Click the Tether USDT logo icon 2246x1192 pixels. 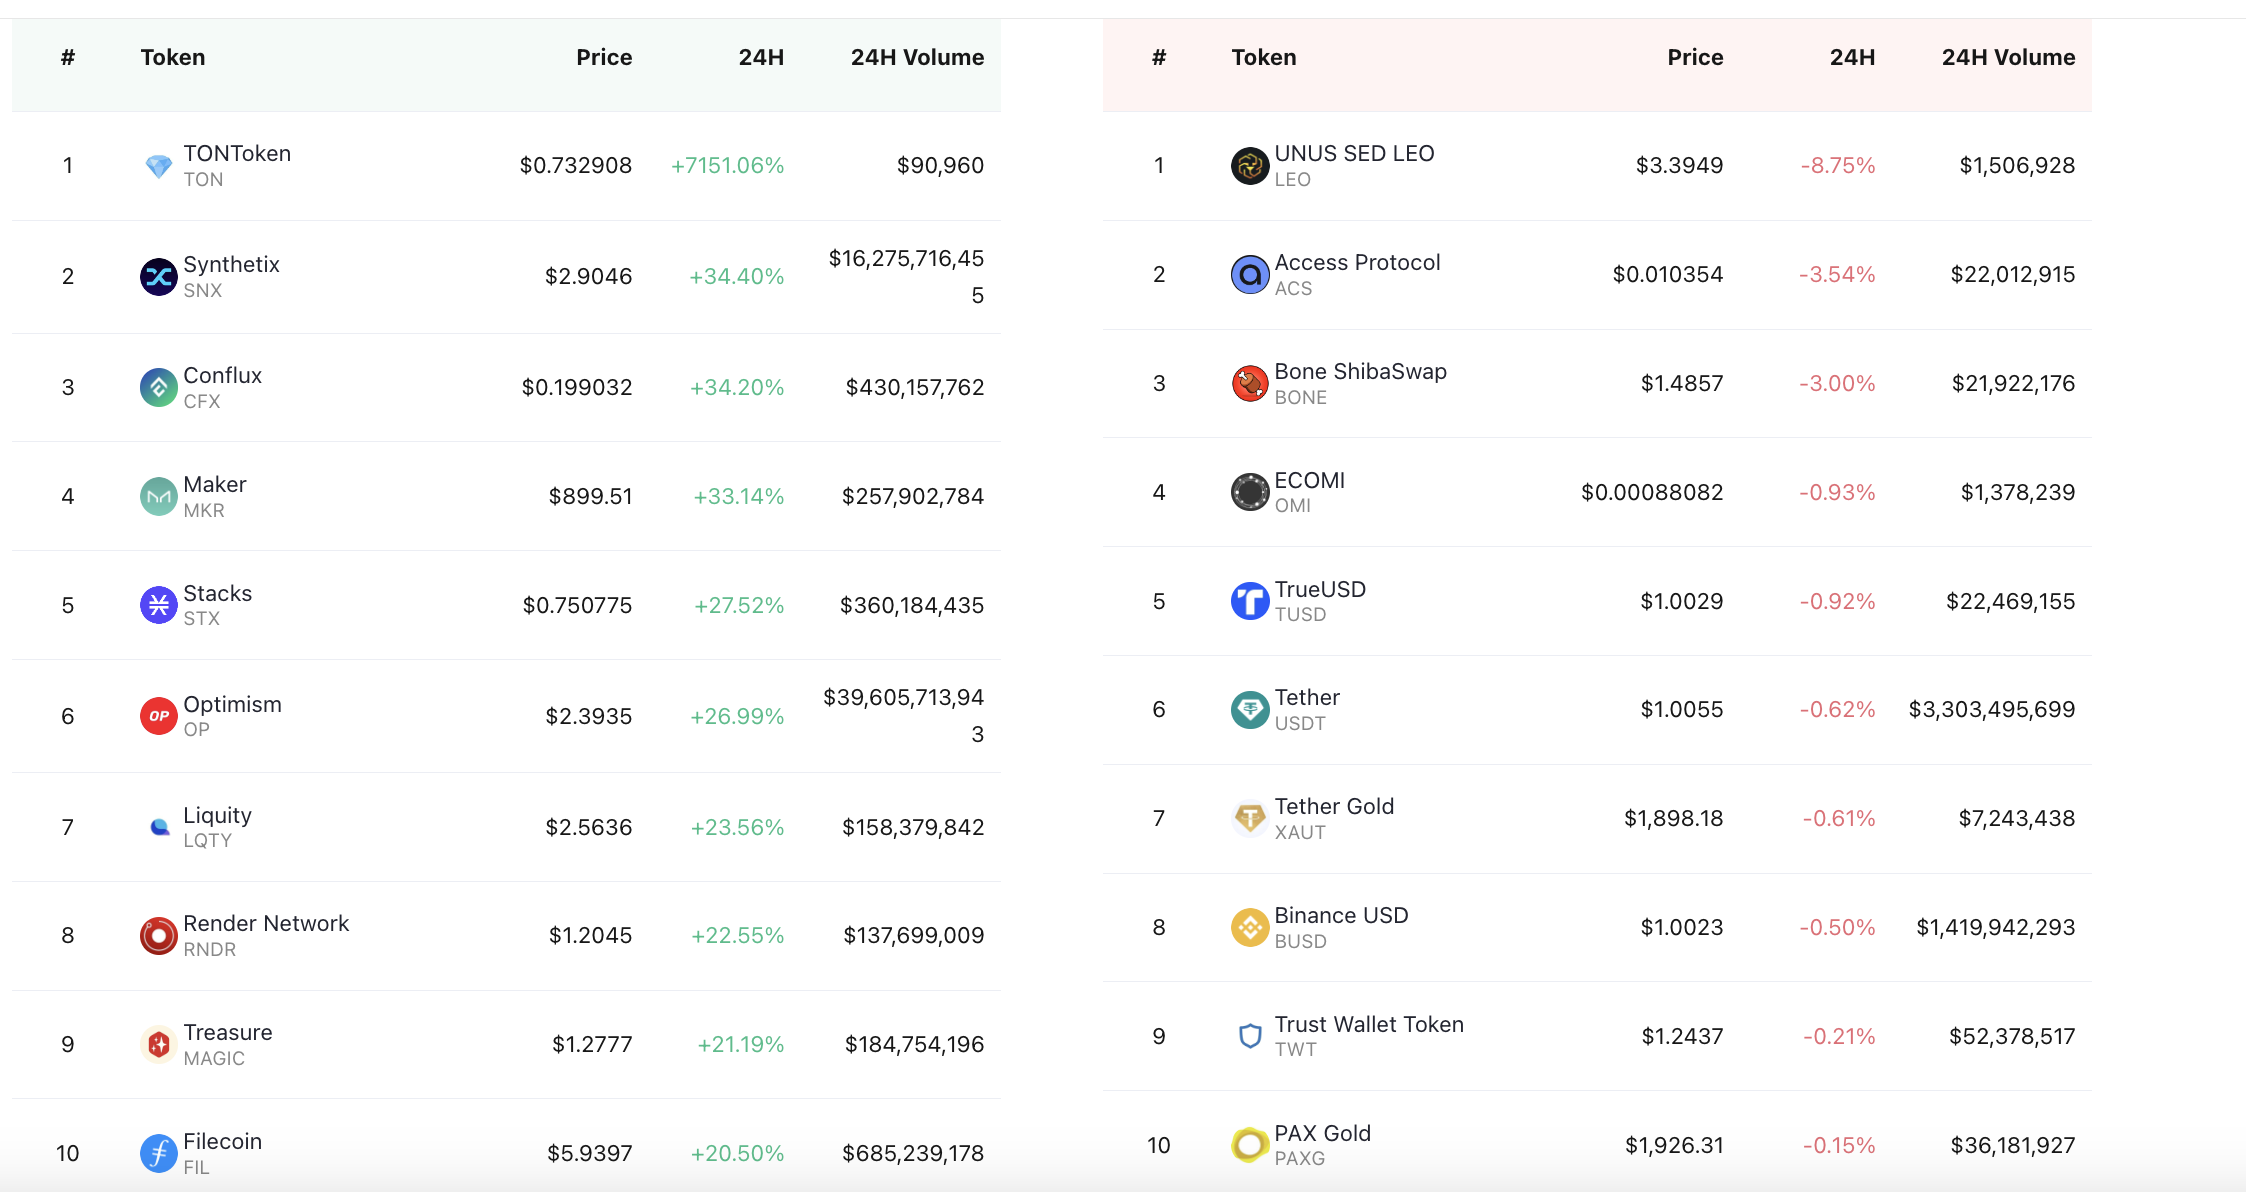pos(1250,710)
